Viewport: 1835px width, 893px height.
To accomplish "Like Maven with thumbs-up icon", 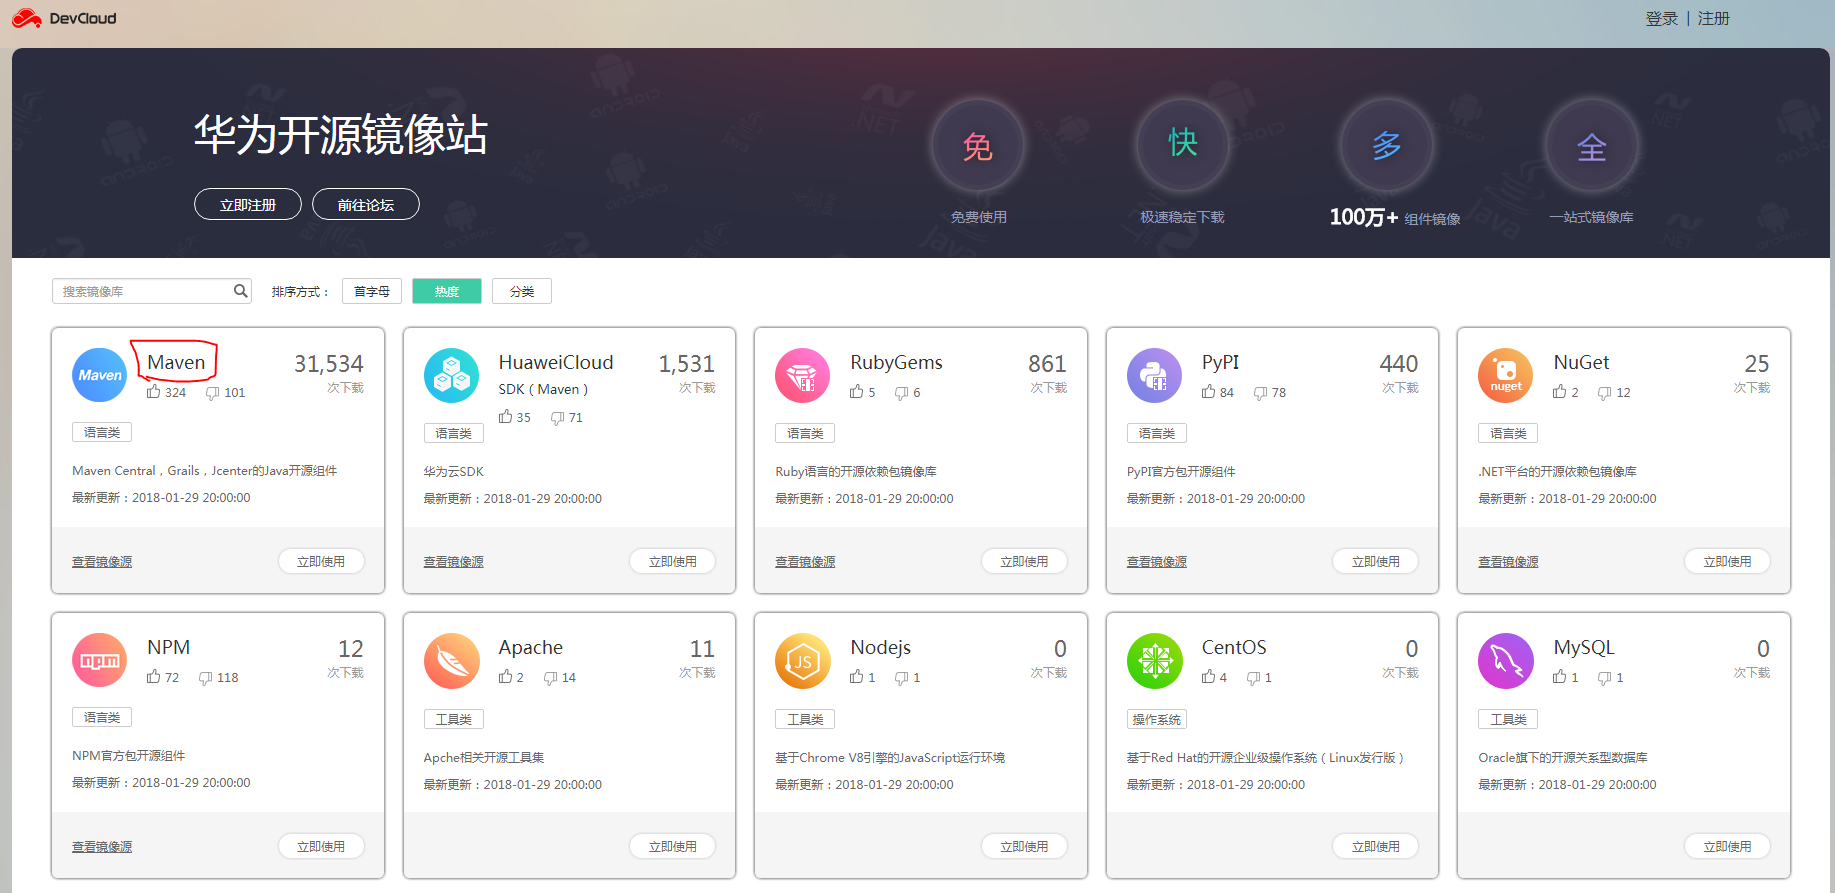I will pyautogui.click(x=153, y=392).
